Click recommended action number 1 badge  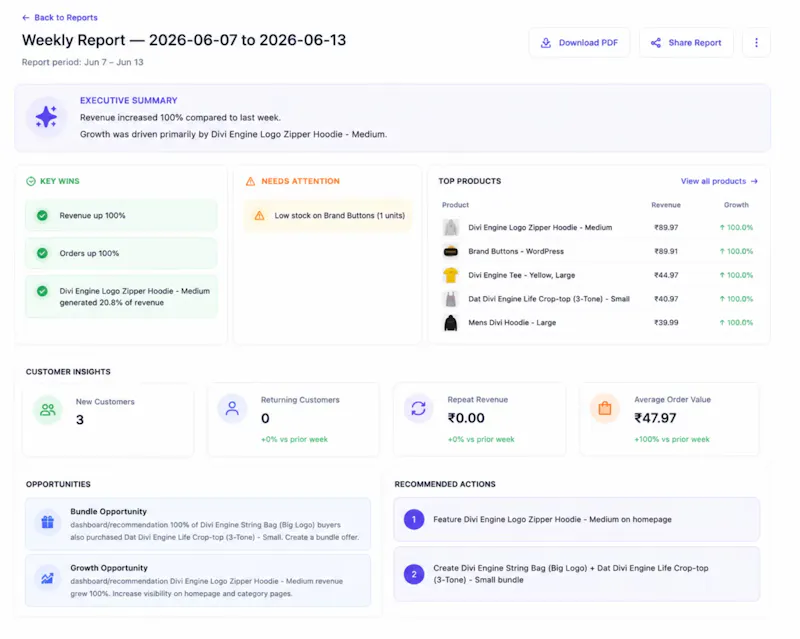click(414, 520)
